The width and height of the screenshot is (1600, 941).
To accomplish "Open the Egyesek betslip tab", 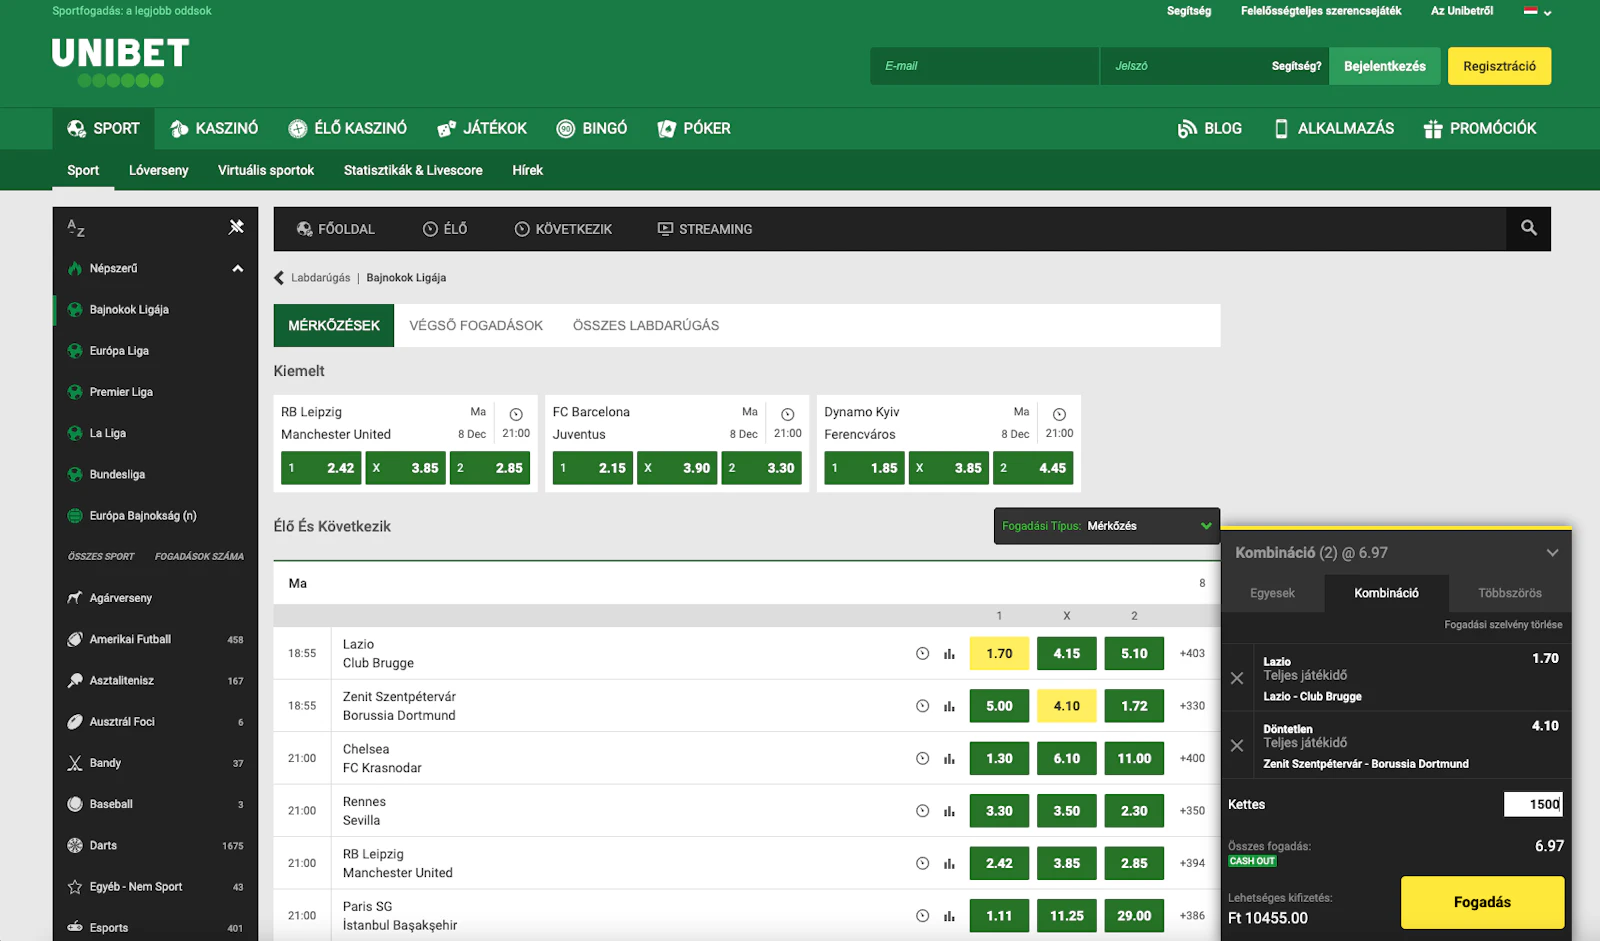I will [x=1272, y=593].
